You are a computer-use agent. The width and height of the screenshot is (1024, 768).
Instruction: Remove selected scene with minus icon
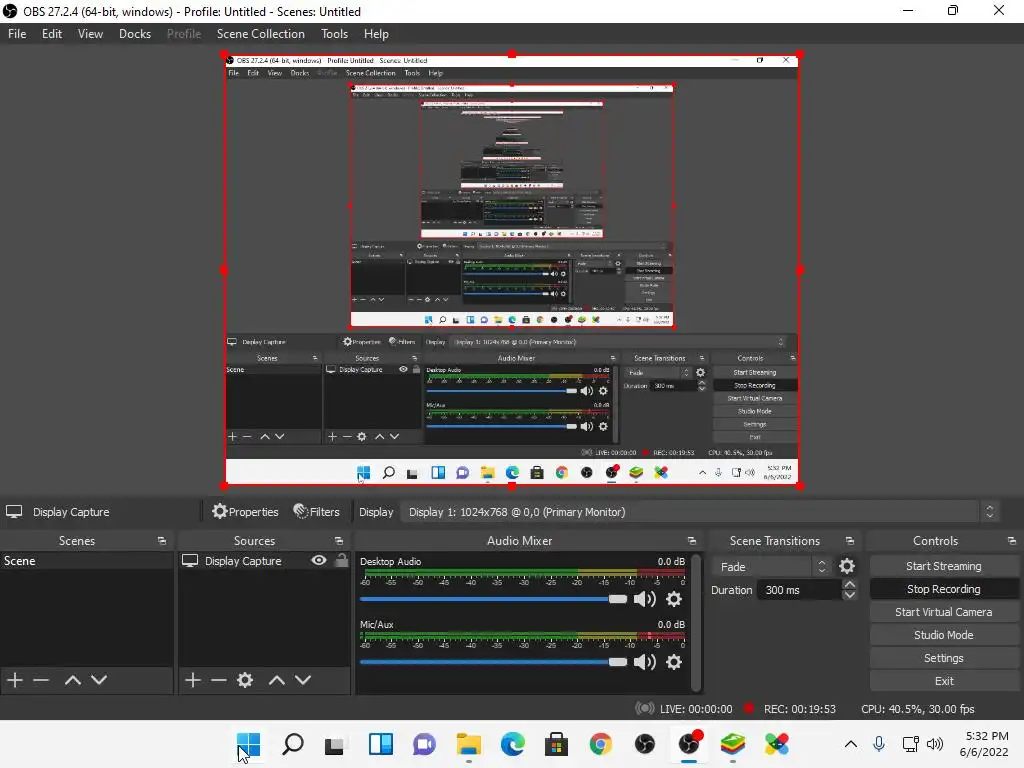[41, 680]
